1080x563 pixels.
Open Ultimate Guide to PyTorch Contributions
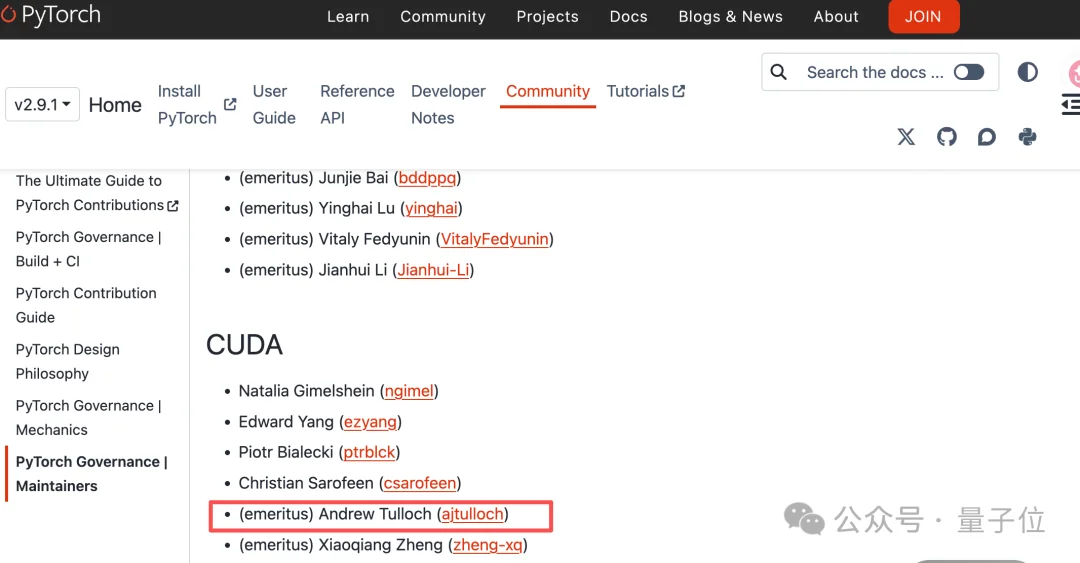[97, 193]
